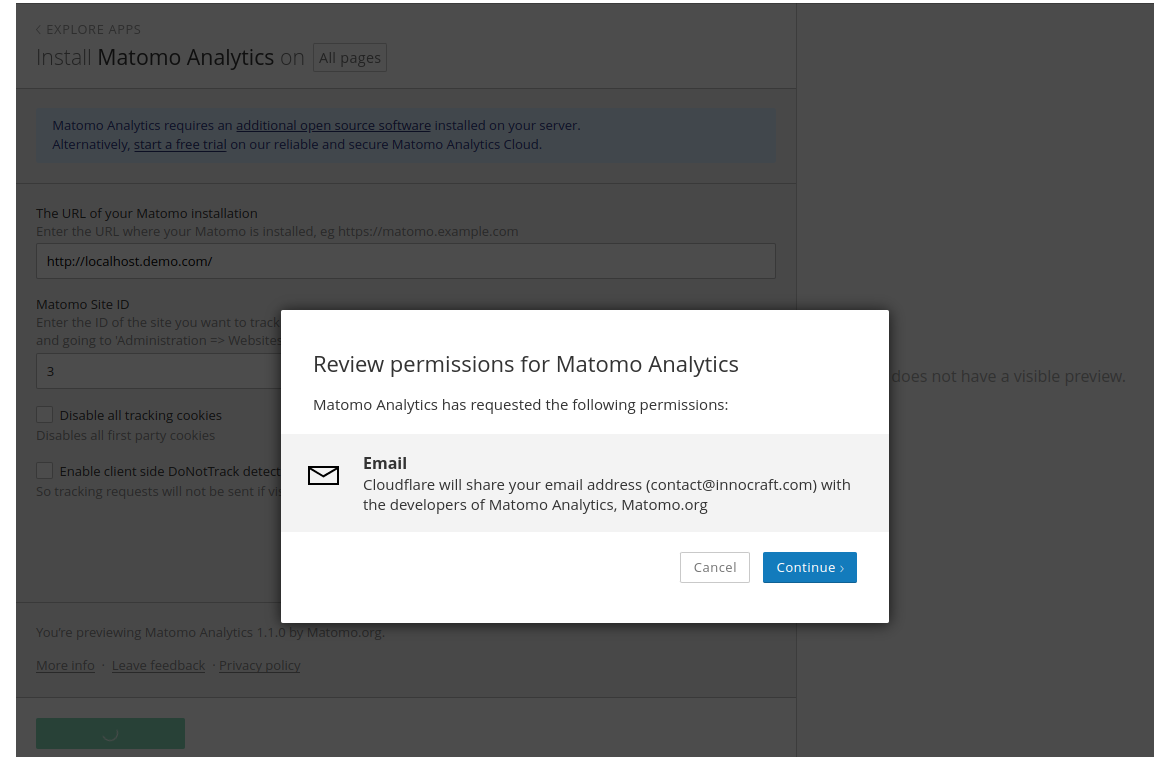Open the additional open source software link
The width and height of the screenshot is (1155, 757).
pyautogui.click(x=333, y=126)
